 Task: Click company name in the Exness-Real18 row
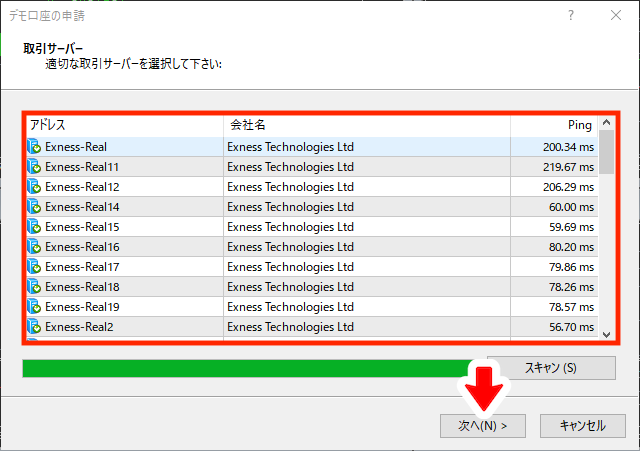tap(290, 287)
